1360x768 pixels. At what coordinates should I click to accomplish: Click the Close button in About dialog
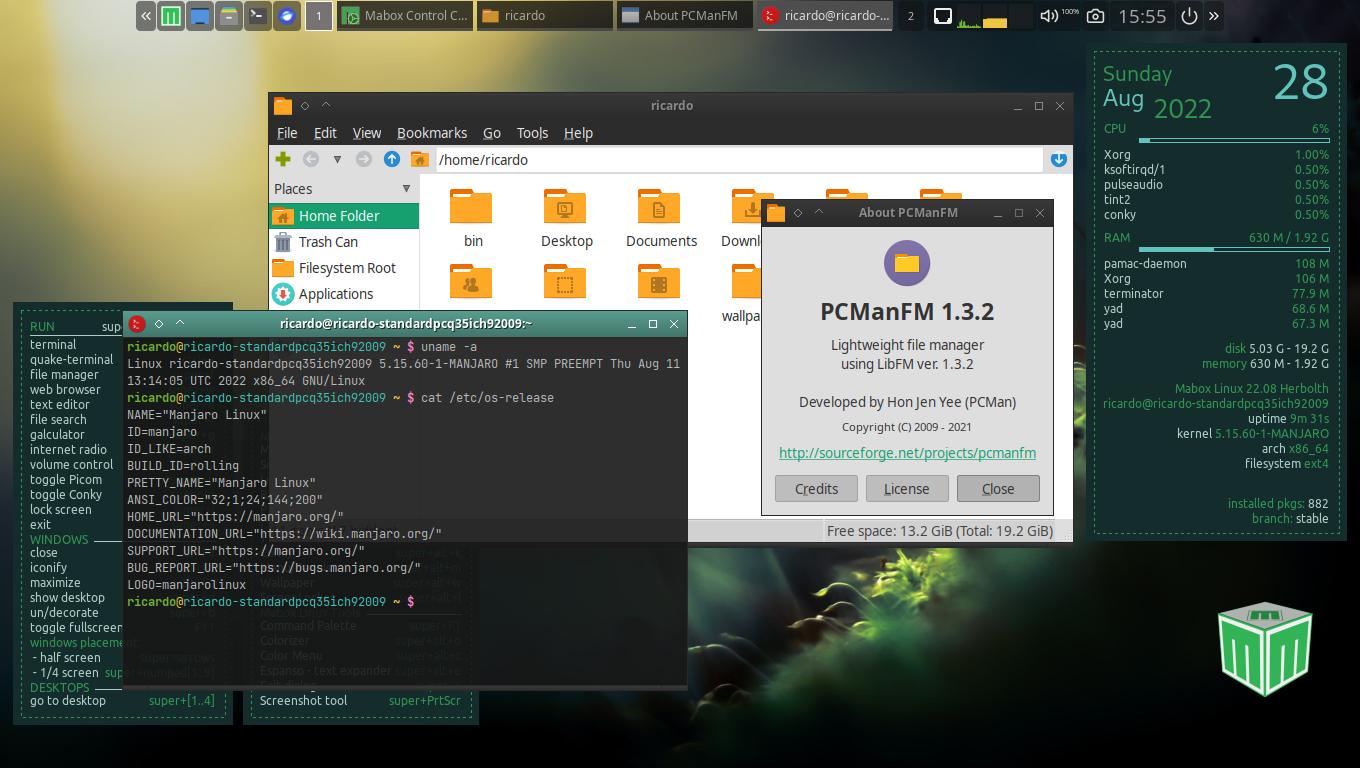coord(997,488)
